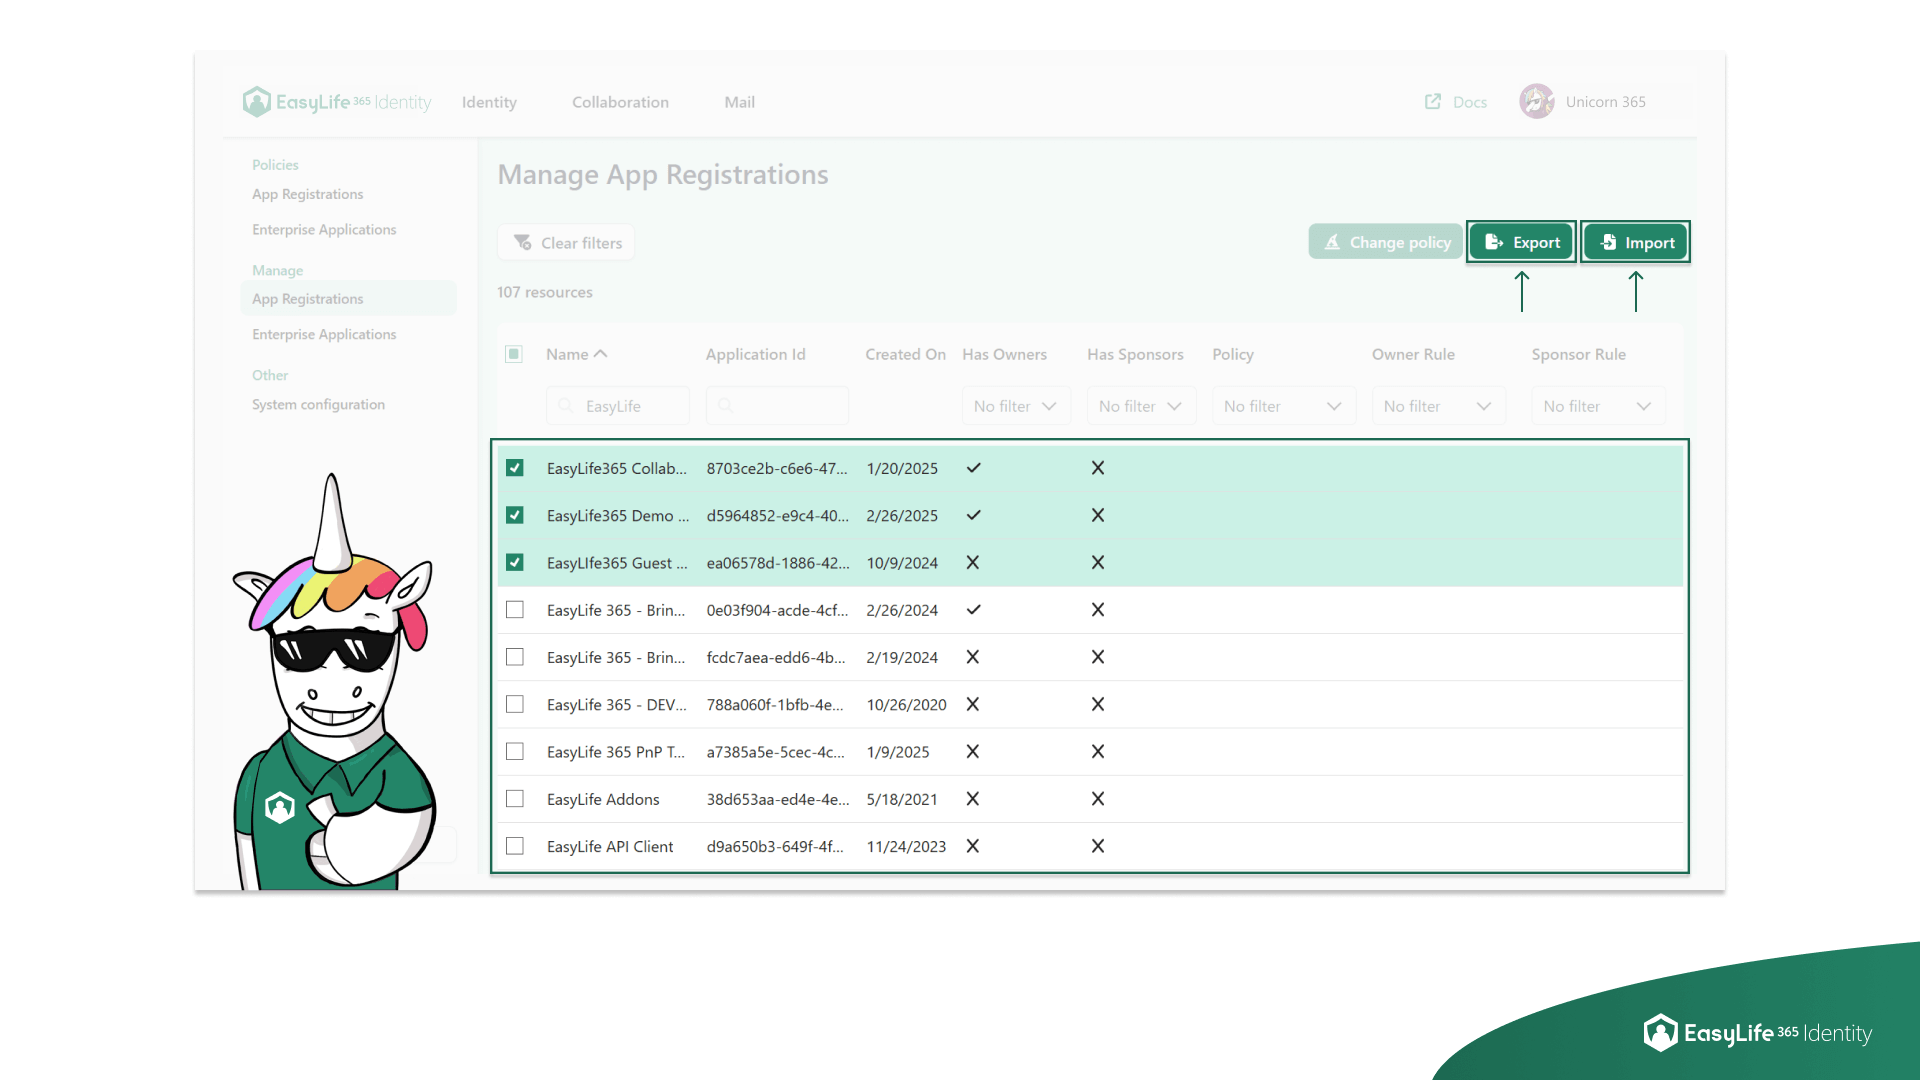Open the Sponsor Rule filter dropdown
This screenshot has height=1080, width=1920.
1597,406
